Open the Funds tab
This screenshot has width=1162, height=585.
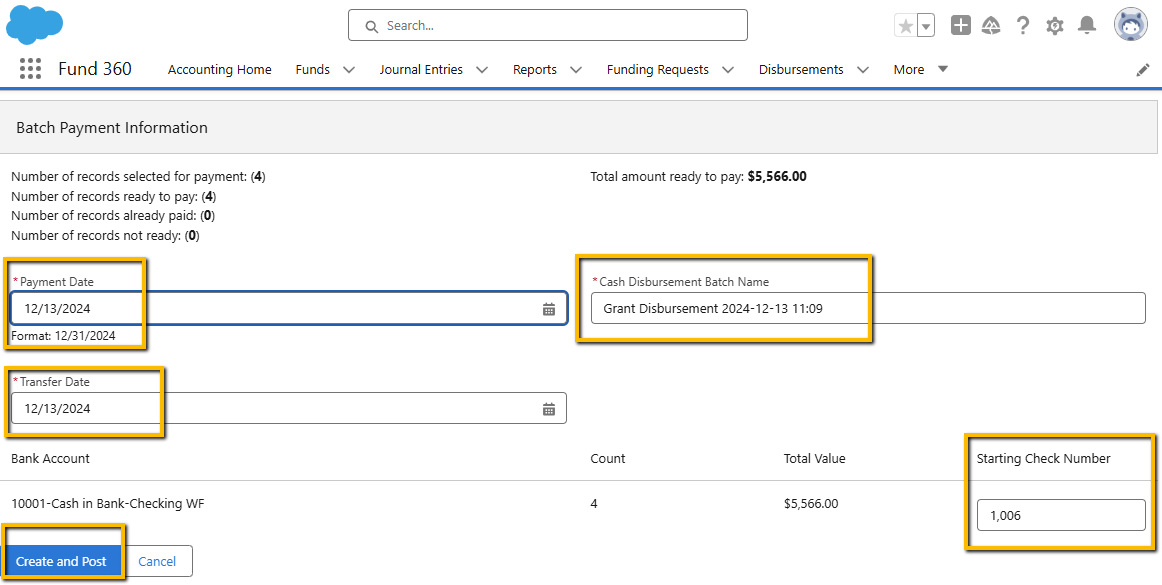[x=313, y=70]
